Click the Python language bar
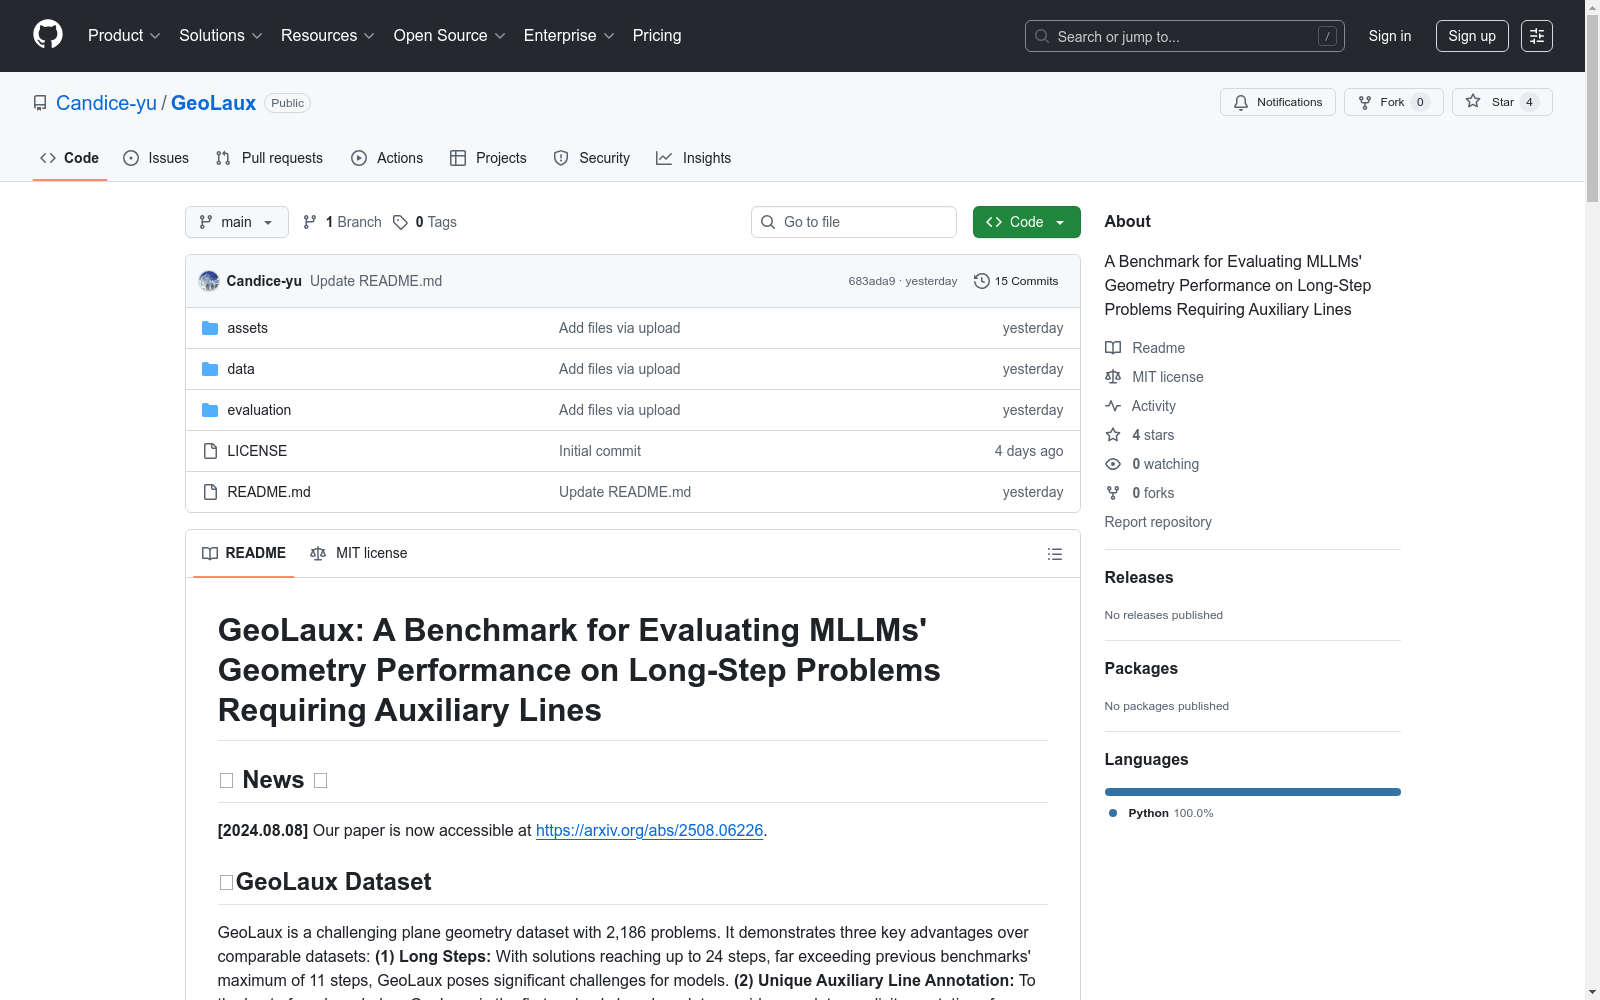 (x=1253, y=792)
